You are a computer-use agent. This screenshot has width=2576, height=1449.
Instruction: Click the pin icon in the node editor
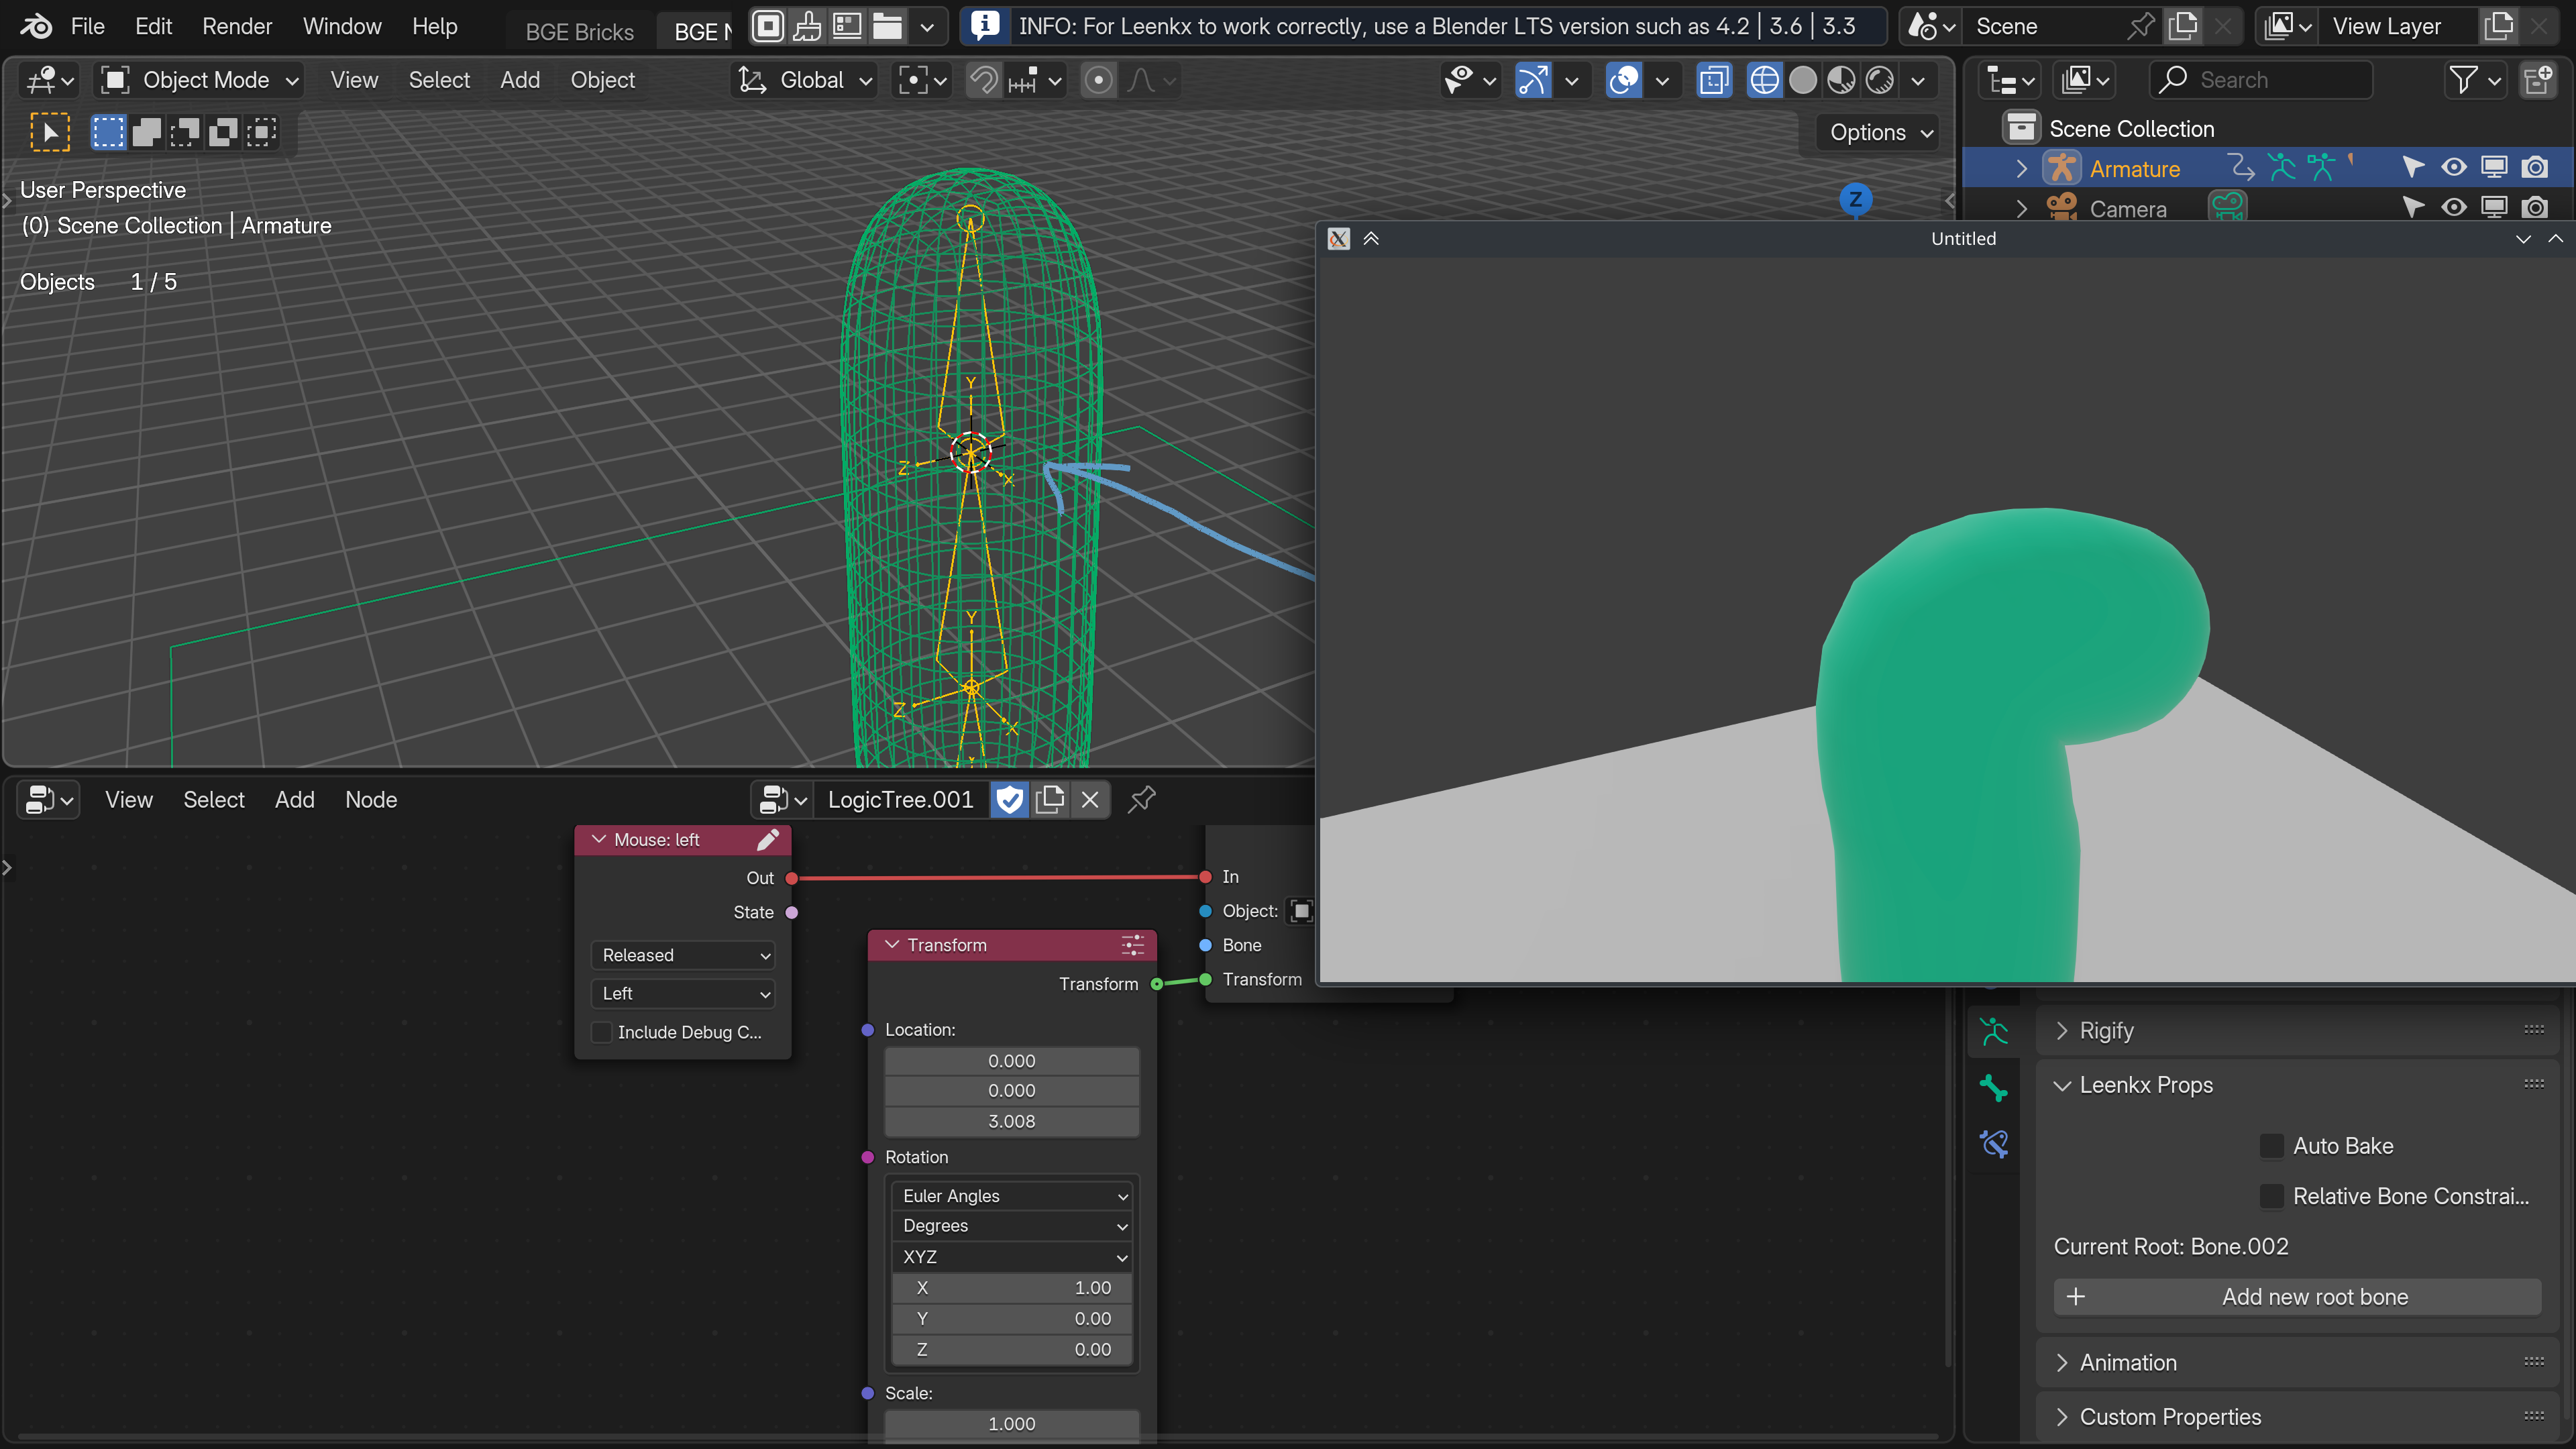[x=1141, y=799]
